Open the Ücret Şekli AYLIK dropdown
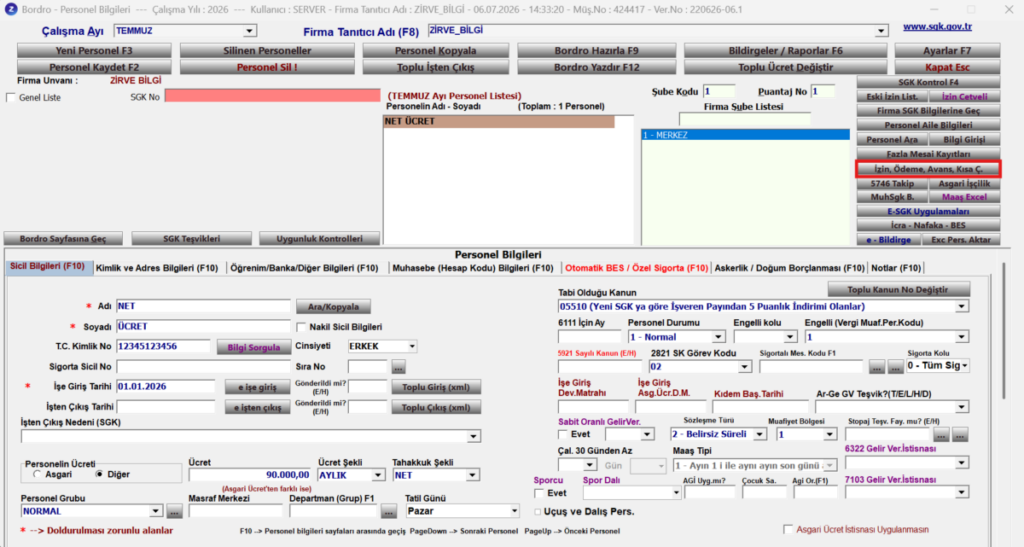Viewport: 1024px width, 547px height. pos(378,475)
